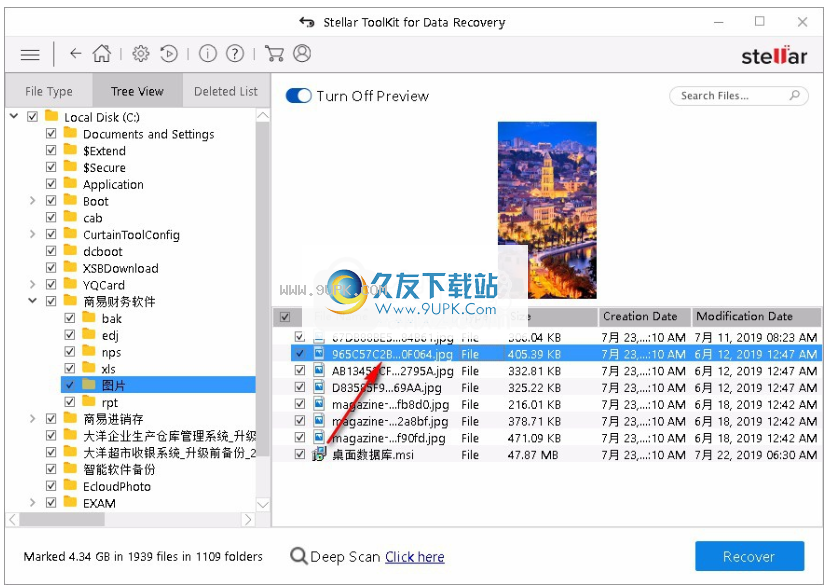
Task: Select the nps subfolder
Action: [x=111, y=352]
